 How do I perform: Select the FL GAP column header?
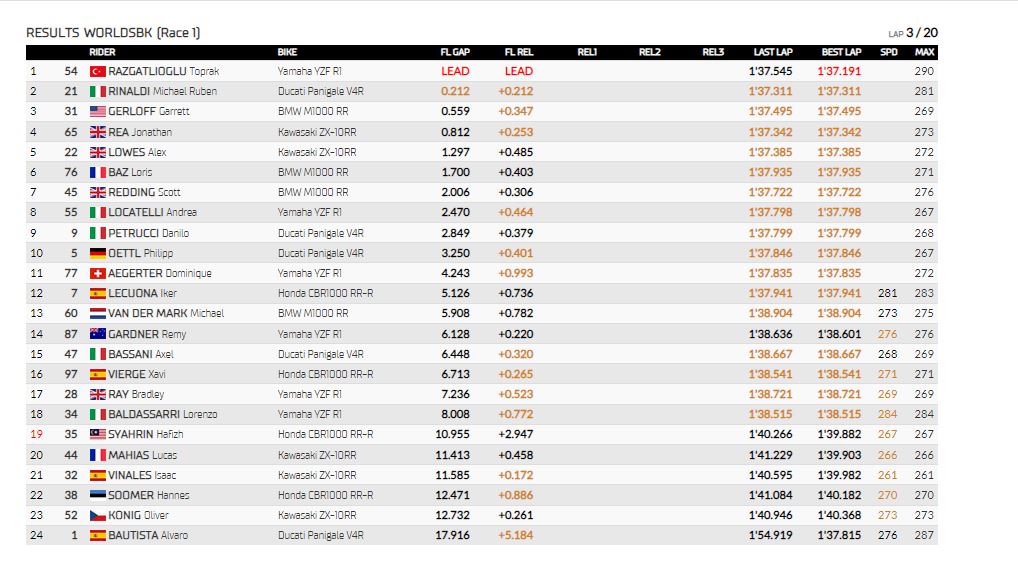455,52
